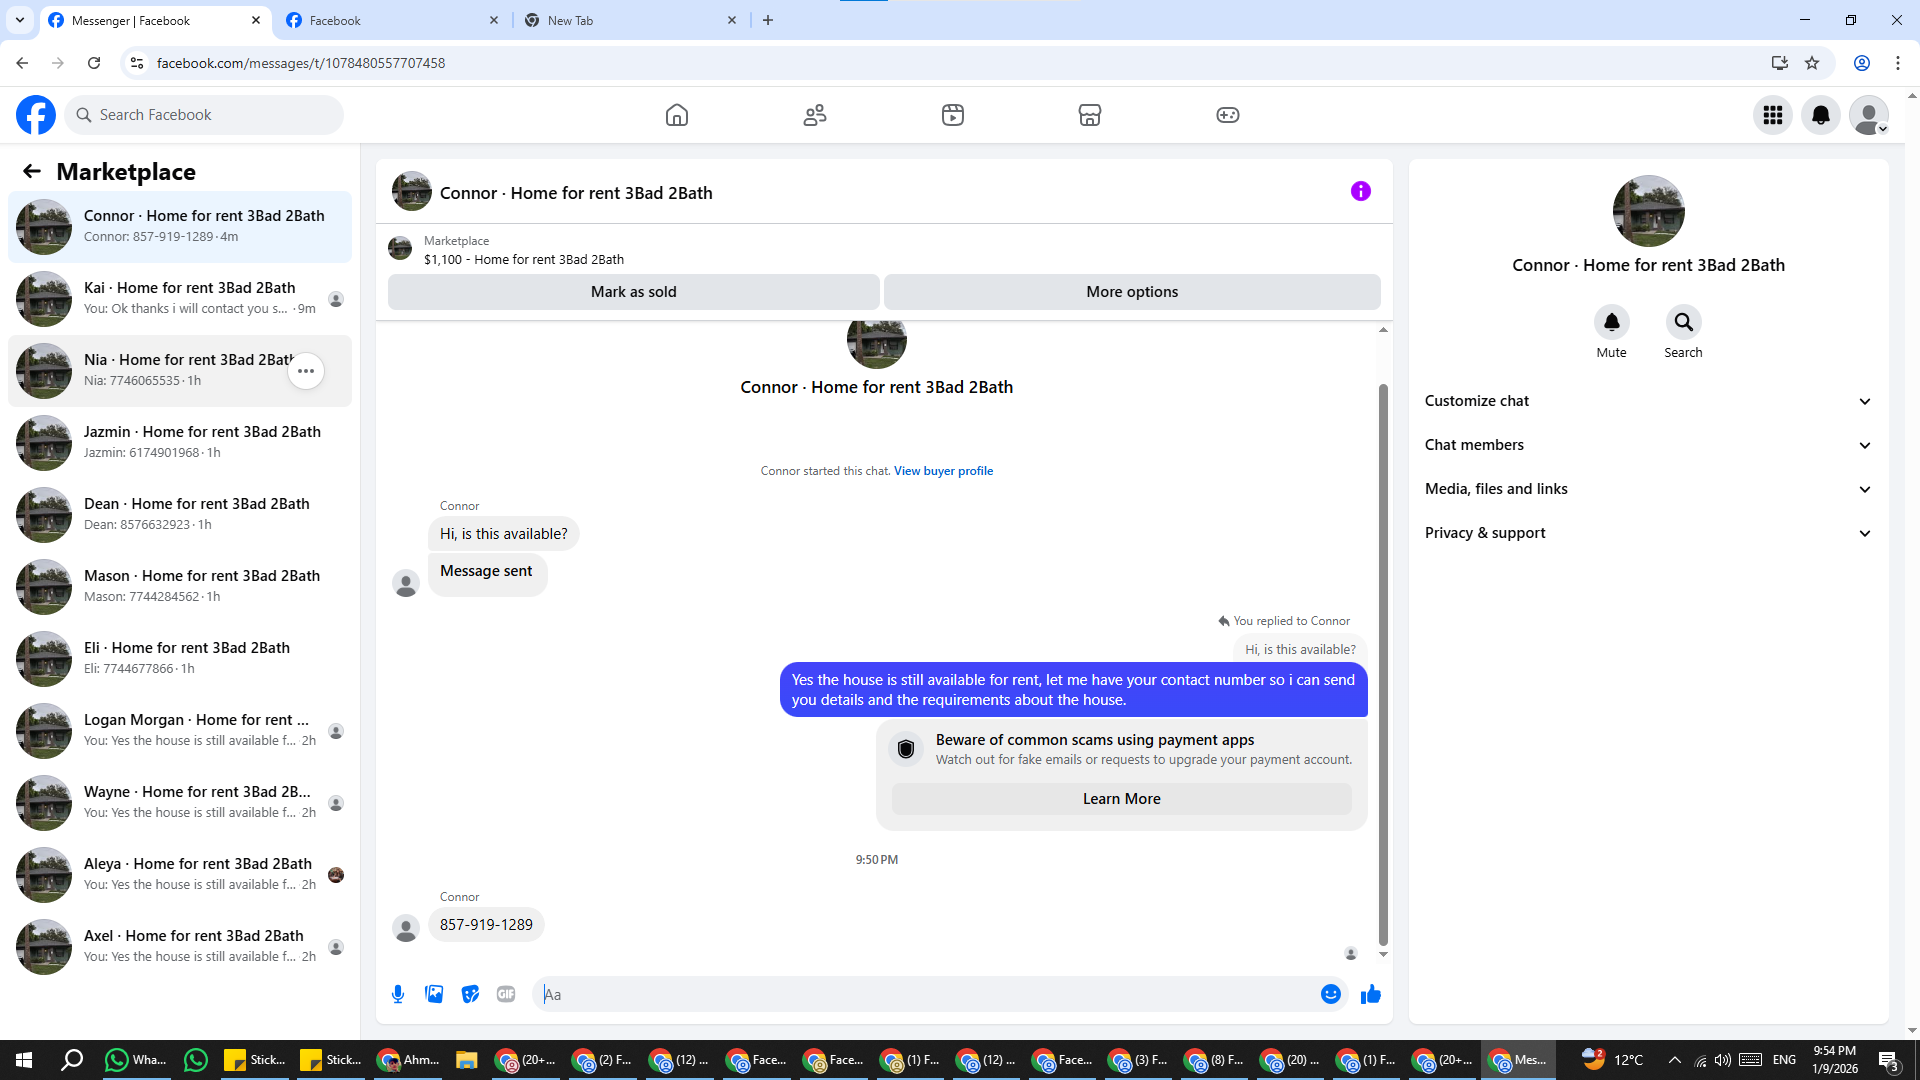Image resolution: width=1920 pixels, height=1080 pixels.
Task: Open Facebook notifications bell
Action: point(1820,115)
